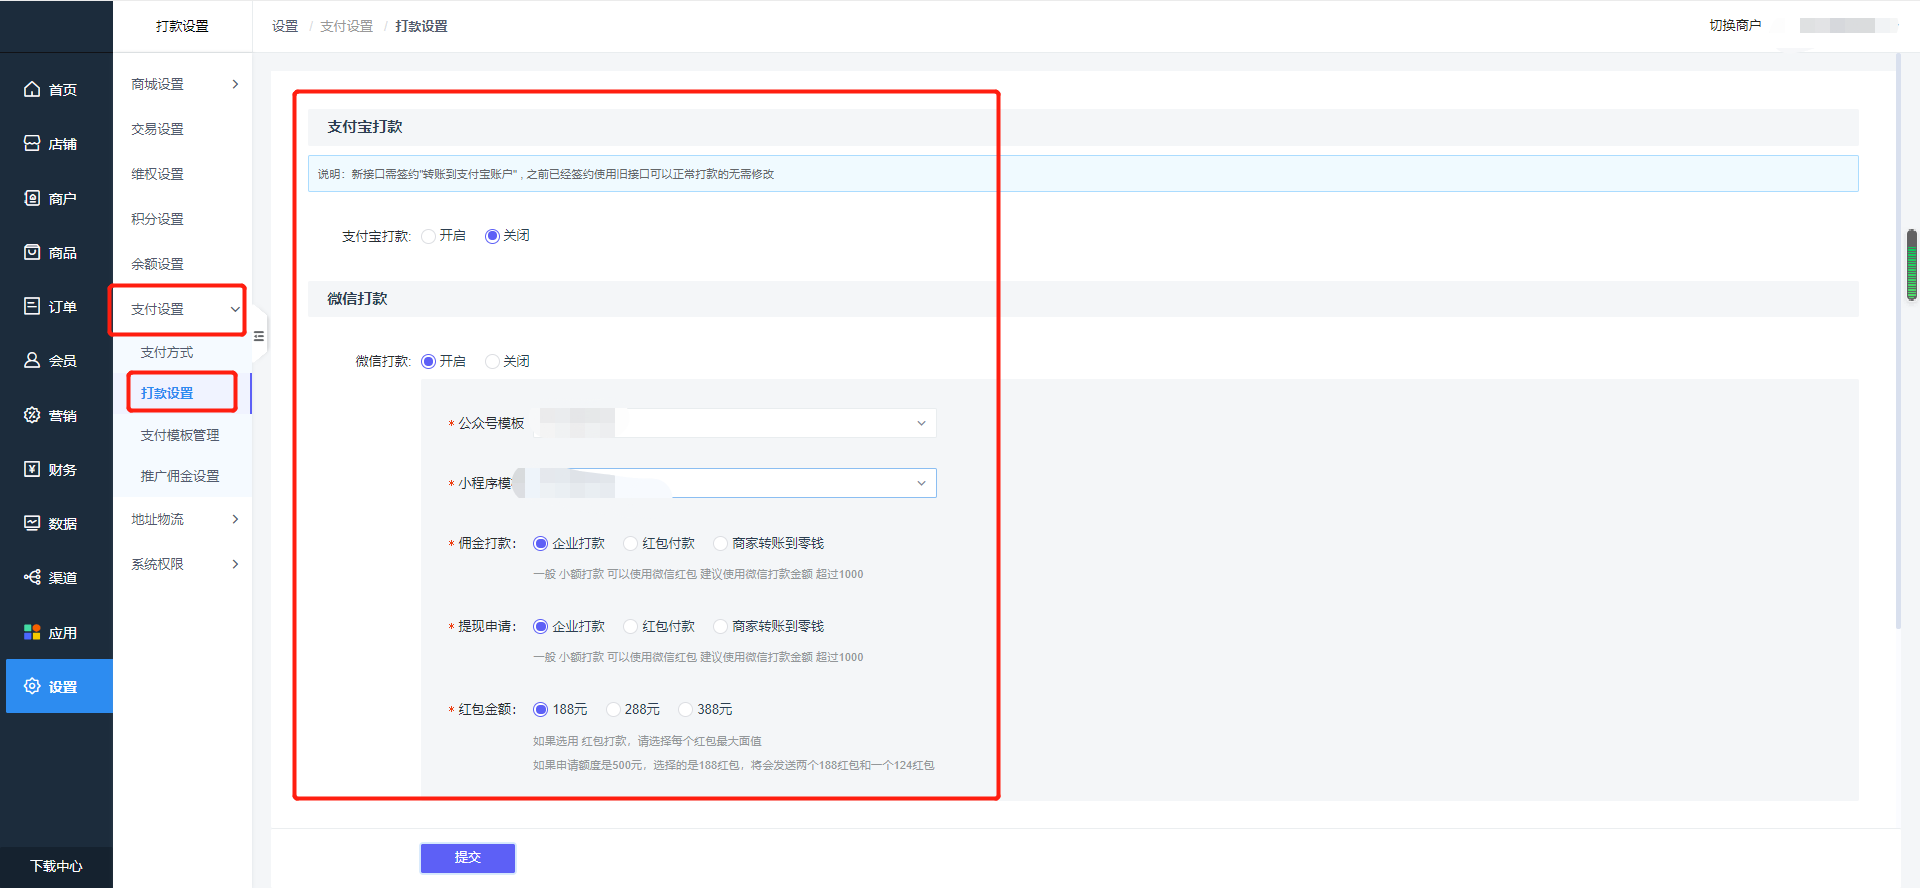Open the 小程序模板 dropdown
Viewport: 1920px width, 888px height.
[736, 483]
